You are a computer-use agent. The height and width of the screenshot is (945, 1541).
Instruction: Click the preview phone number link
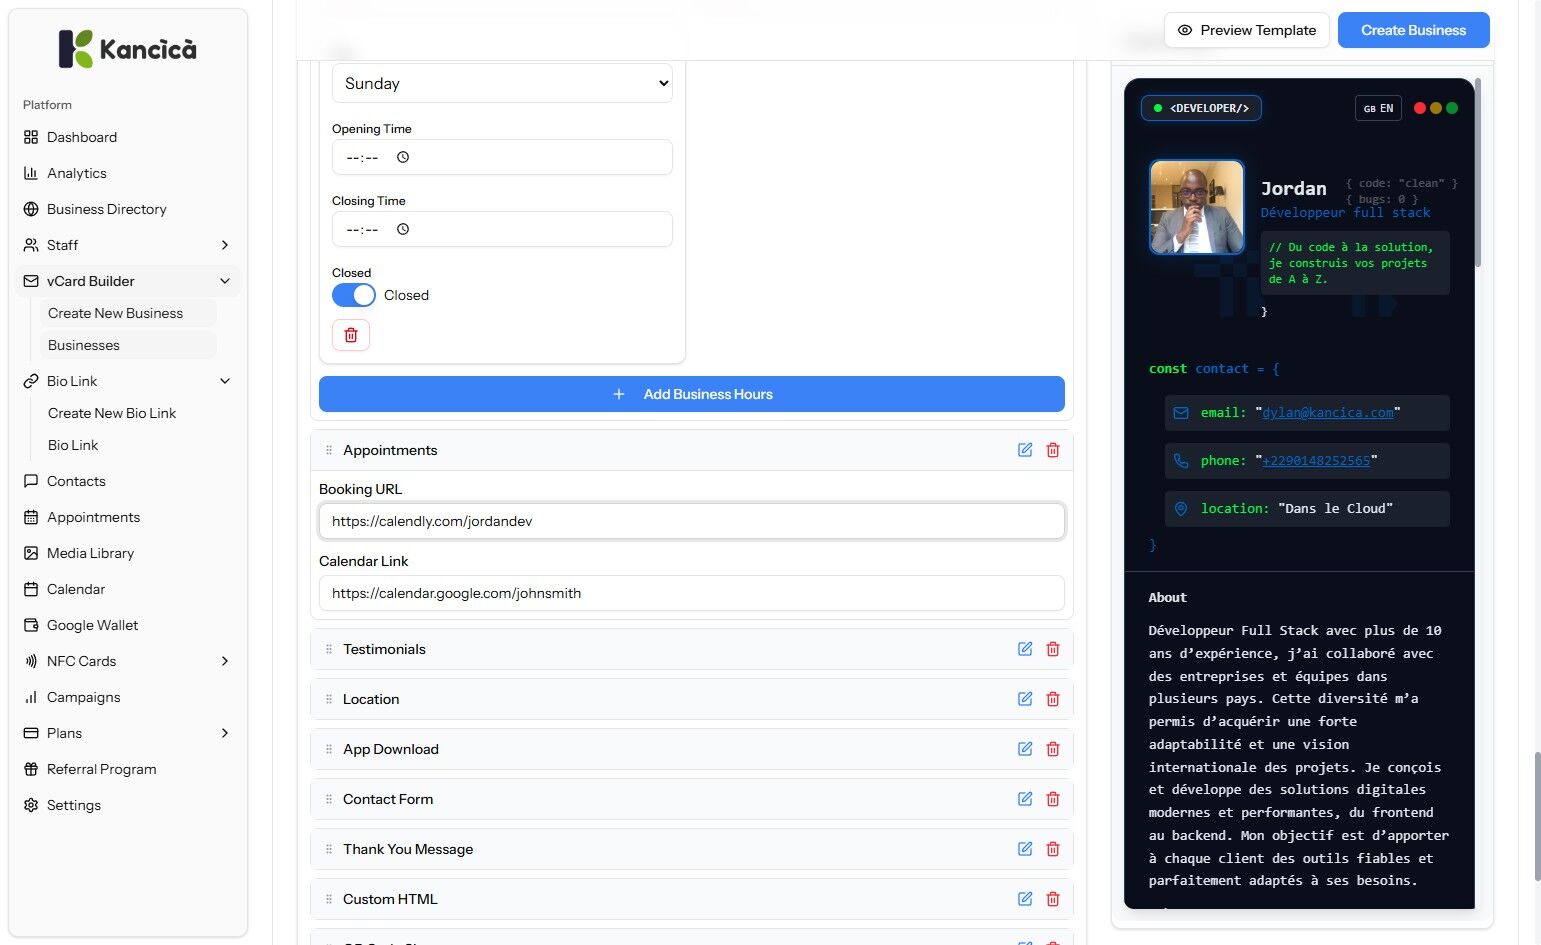[1316, 460]
